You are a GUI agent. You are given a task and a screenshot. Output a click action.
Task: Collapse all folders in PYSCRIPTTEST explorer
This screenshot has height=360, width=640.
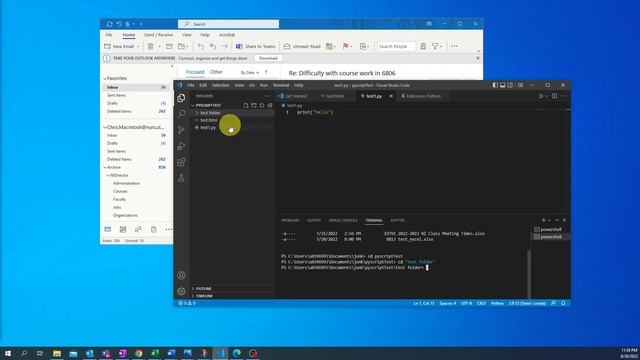(270, 105)
